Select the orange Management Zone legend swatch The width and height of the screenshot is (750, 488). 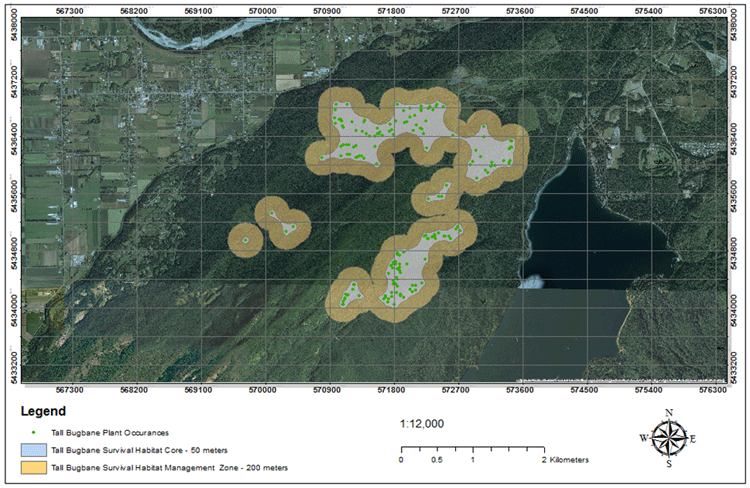[32, 467]
